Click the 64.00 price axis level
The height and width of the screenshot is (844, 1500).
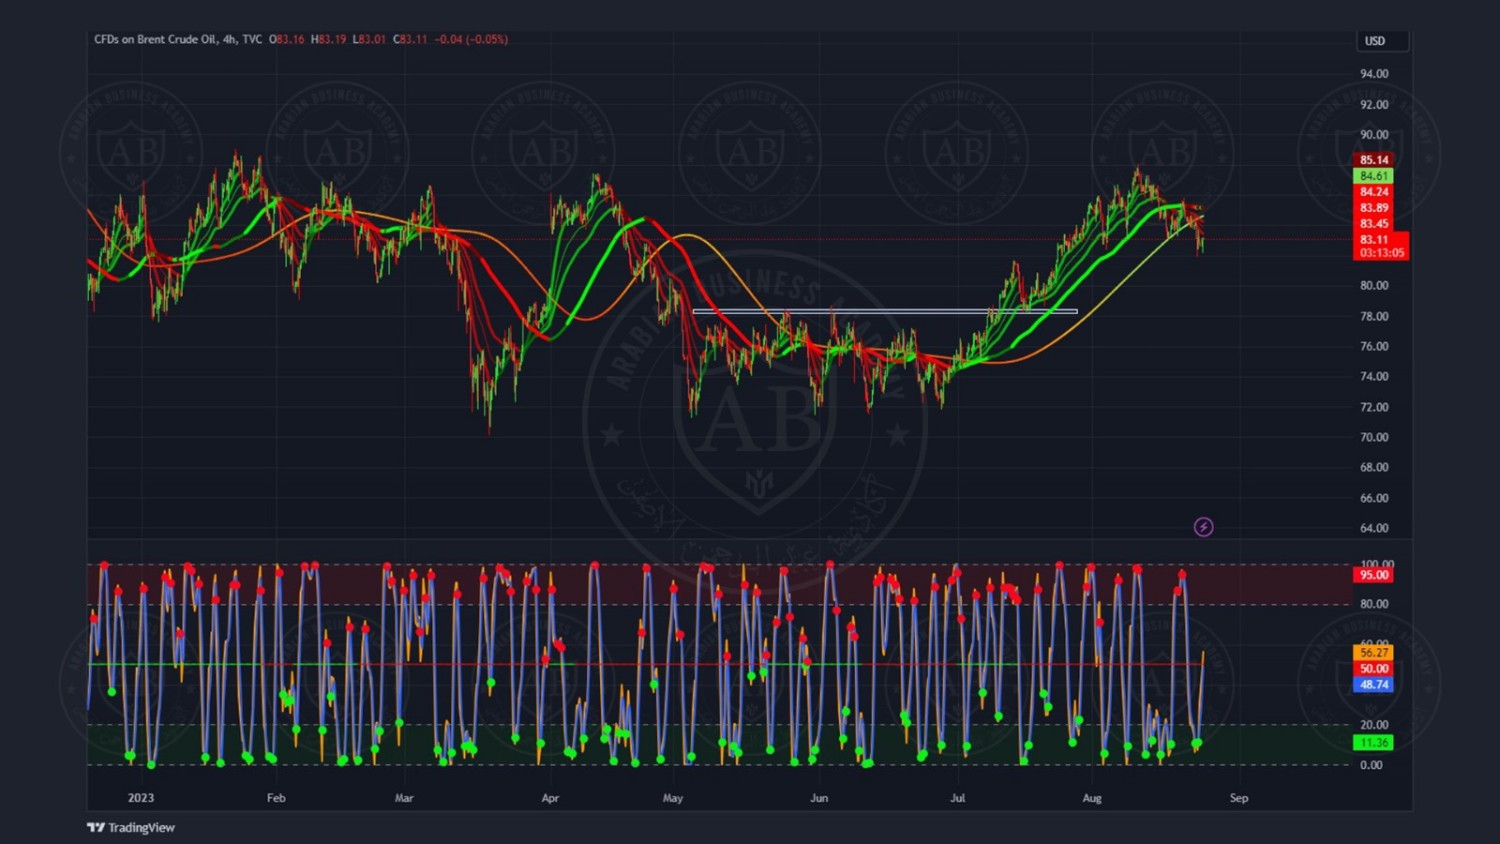click(1374, 528)
